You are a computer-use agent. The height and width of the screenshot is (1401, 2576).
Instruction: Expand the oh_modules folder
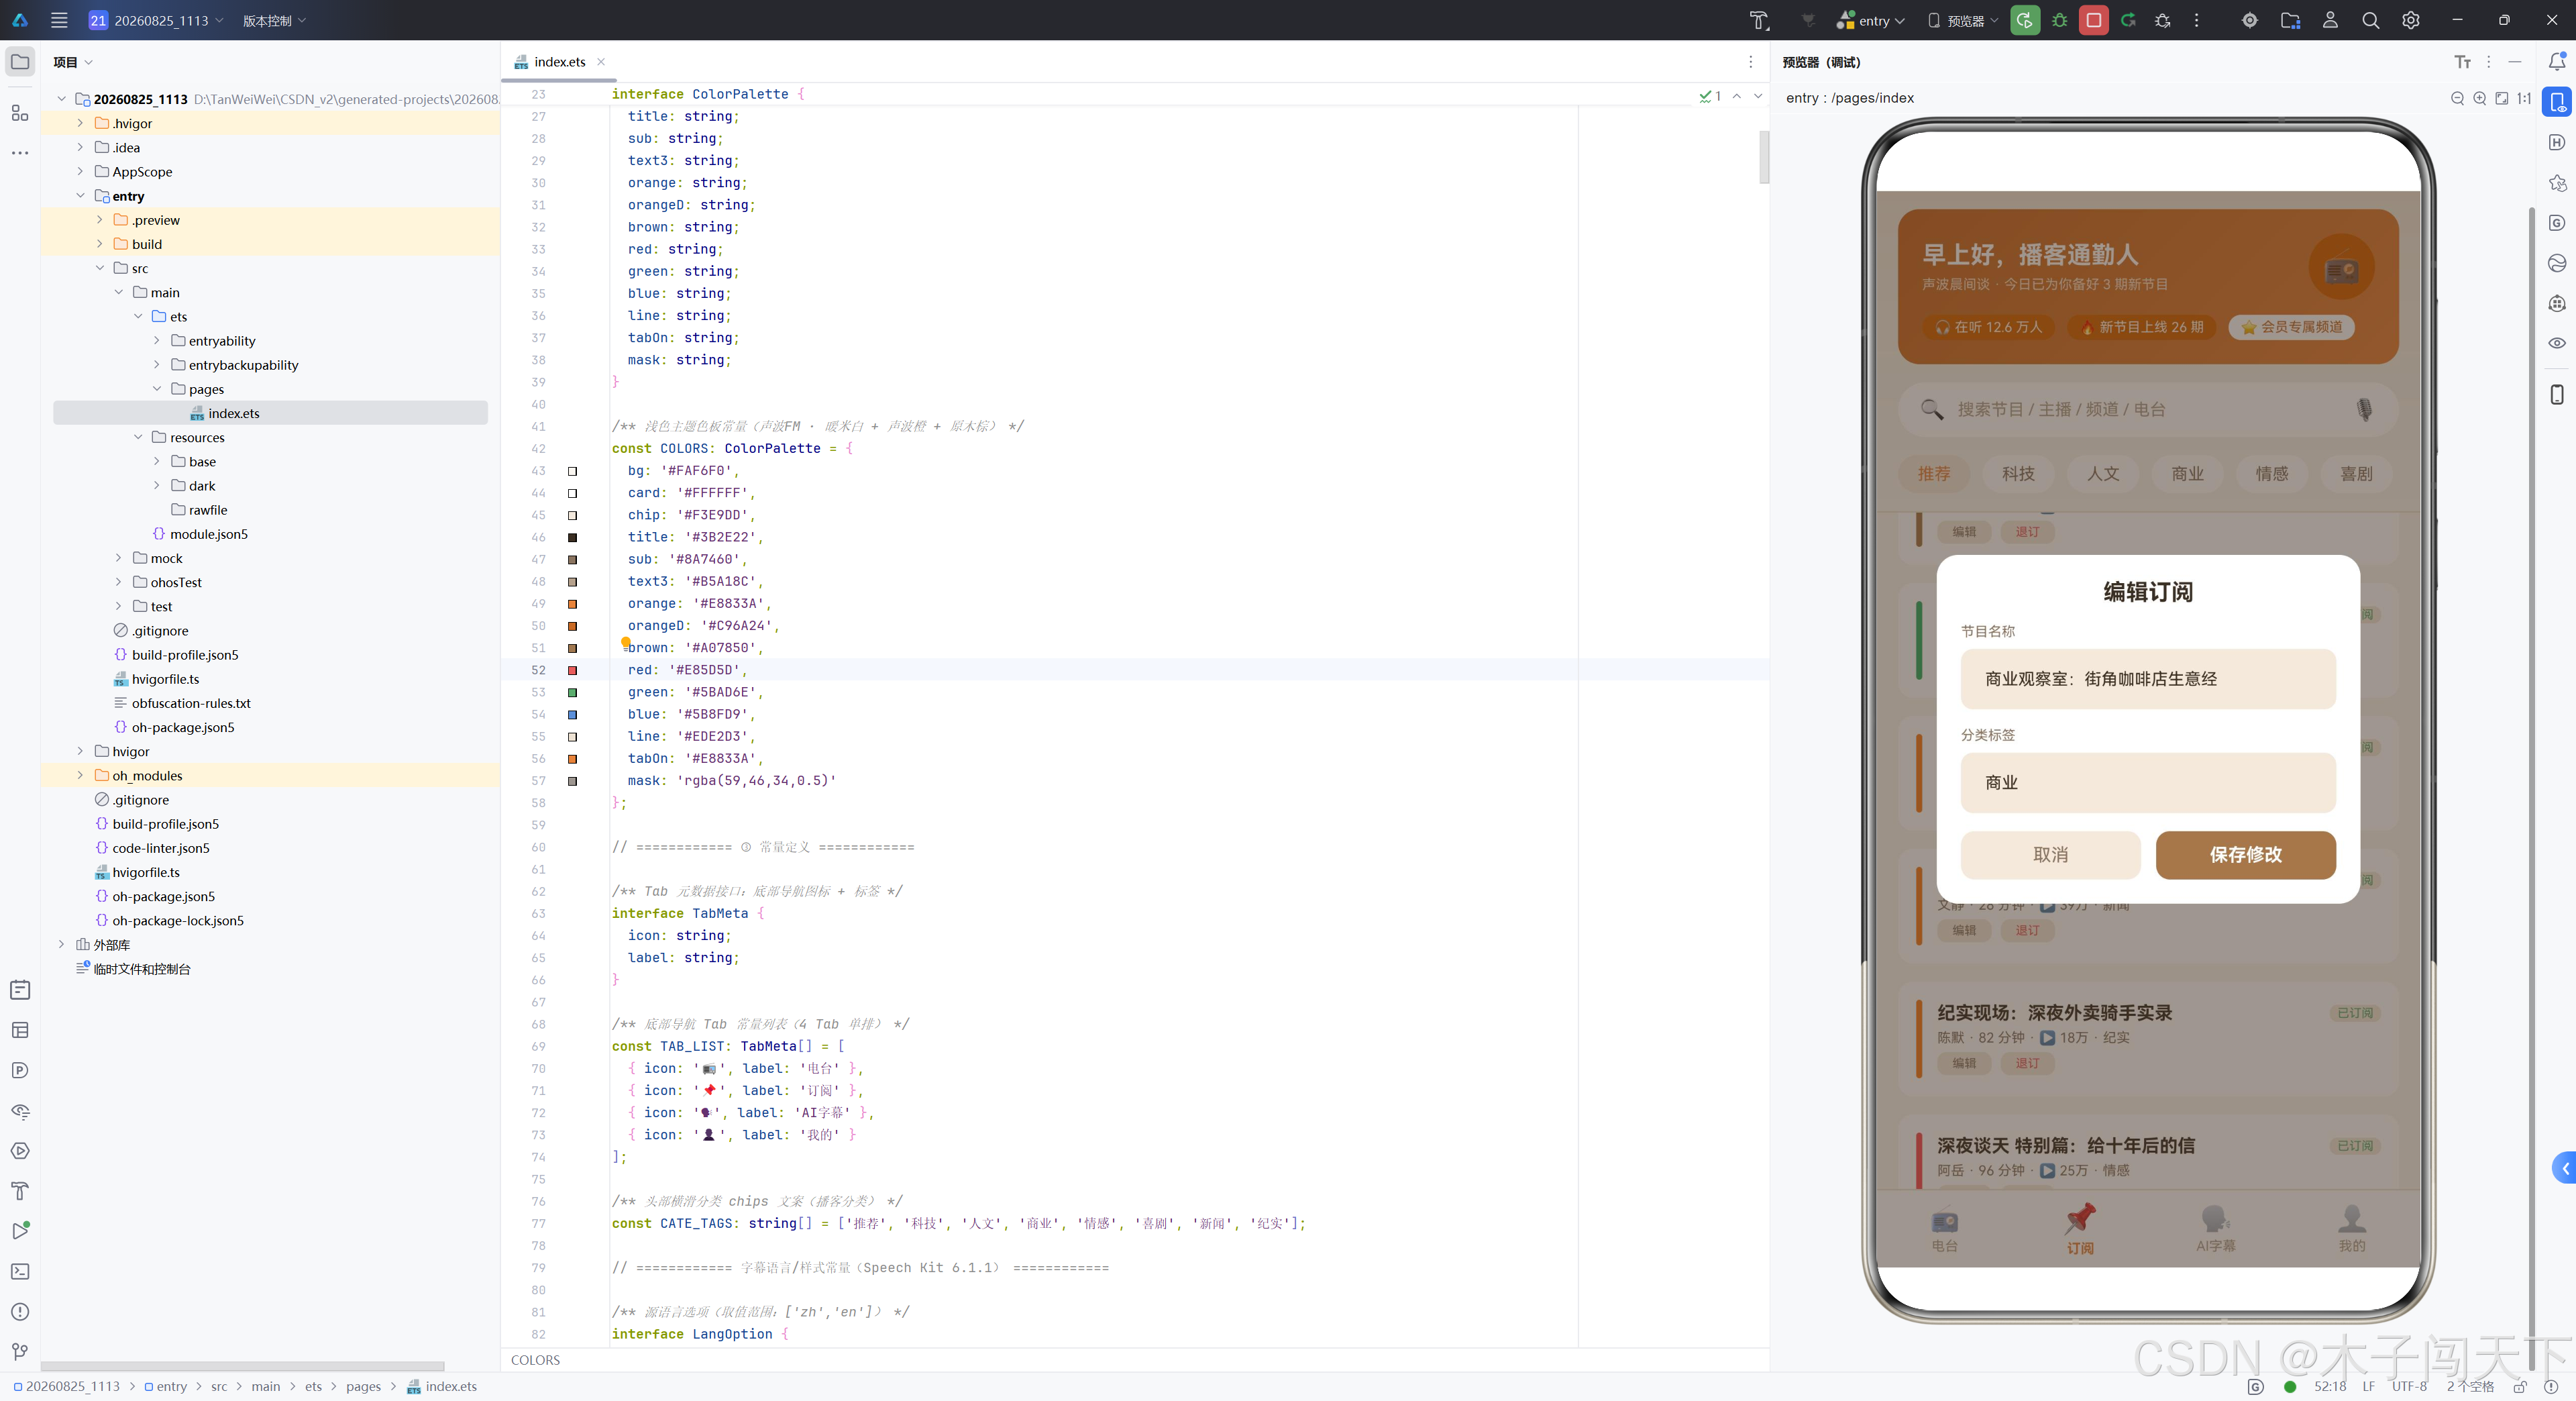click(x=81, y=775)
